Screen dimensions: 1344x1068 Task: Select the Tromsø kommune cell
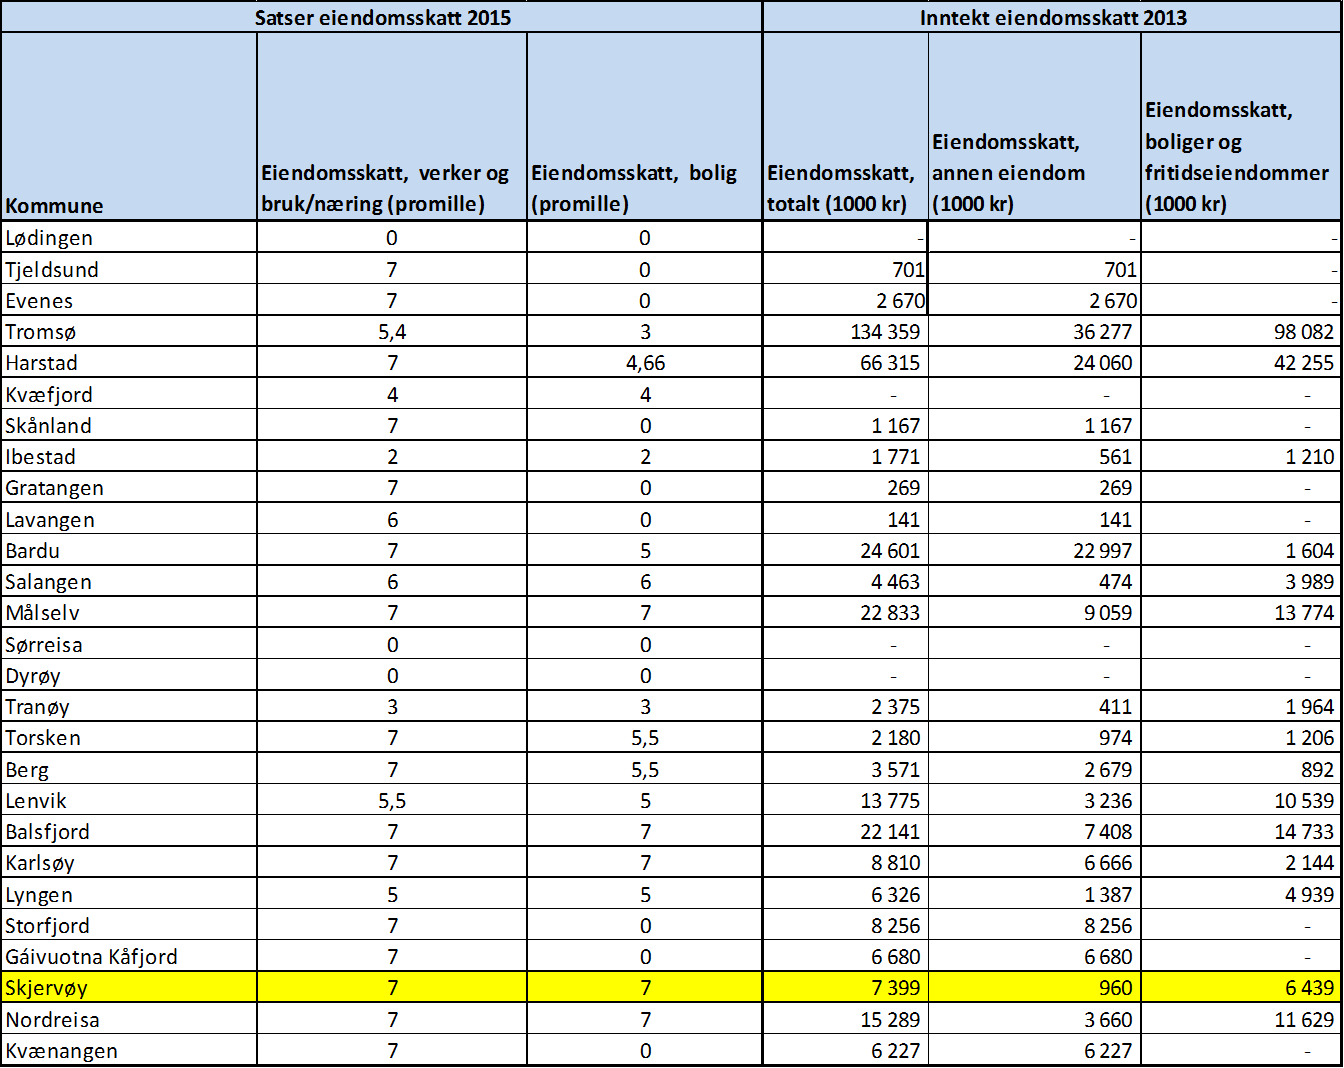129,331
